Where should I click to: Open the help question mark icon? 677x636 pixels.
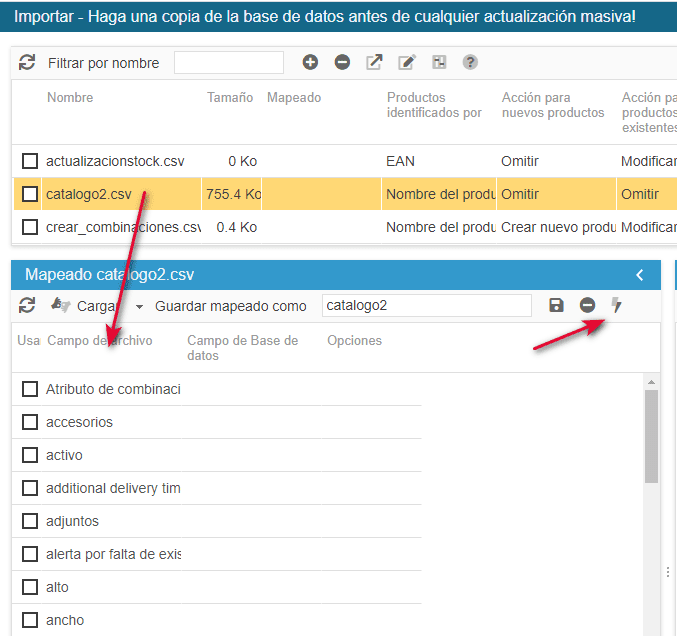(470, 63)
